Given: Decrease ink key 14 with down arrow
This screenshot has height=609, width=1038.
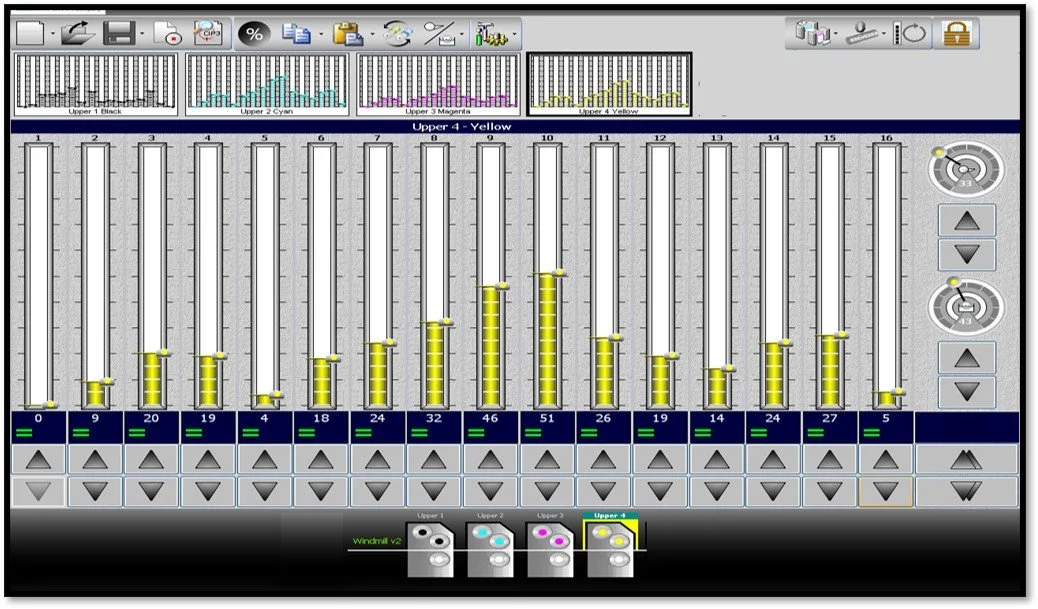Looking at the screenshot, I should pyautogui.click(x=773, y=491).
